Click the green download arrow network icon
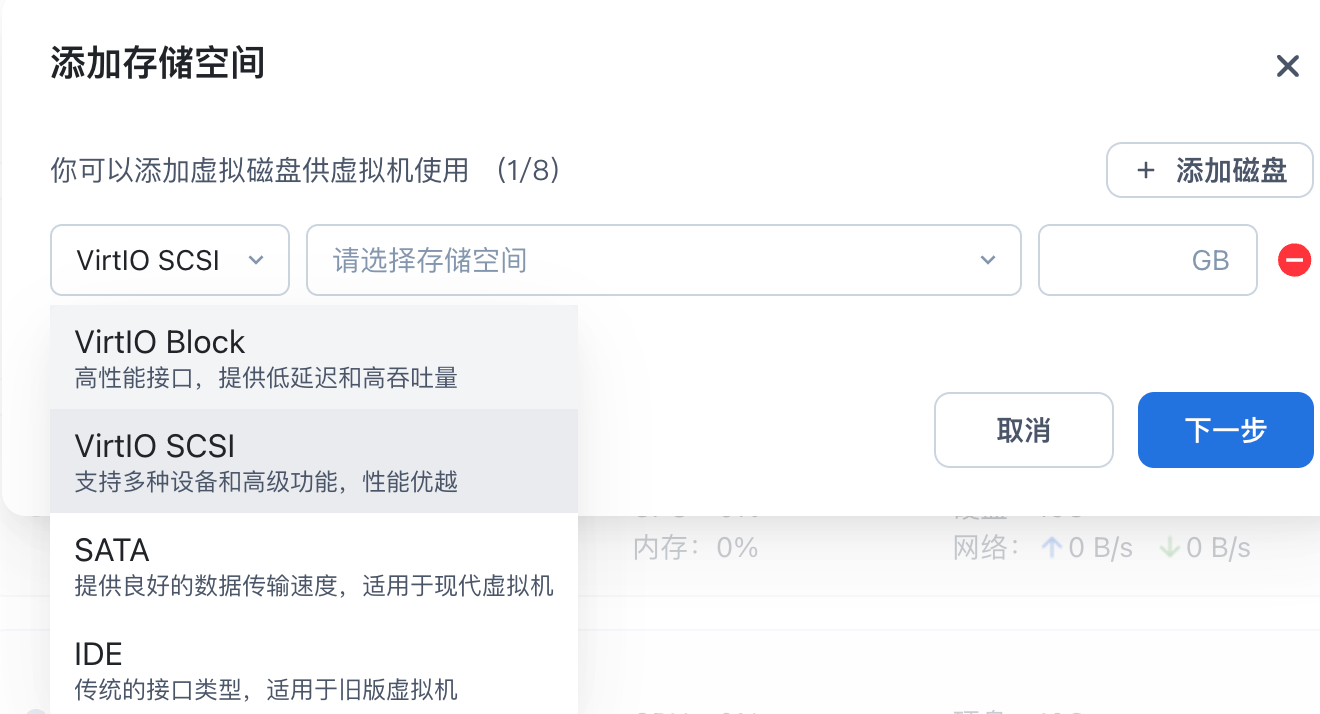 coord(1169,548)
